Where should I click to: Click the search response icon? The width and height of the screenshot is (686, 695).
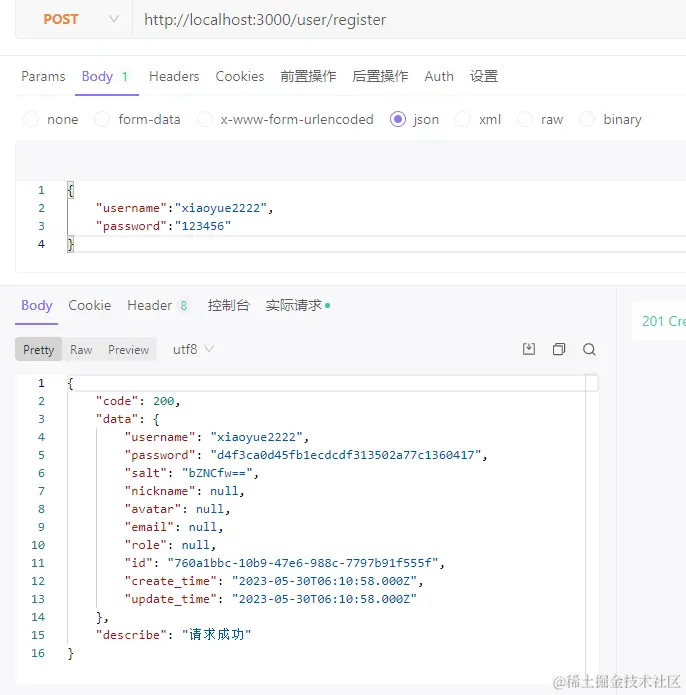589,349
